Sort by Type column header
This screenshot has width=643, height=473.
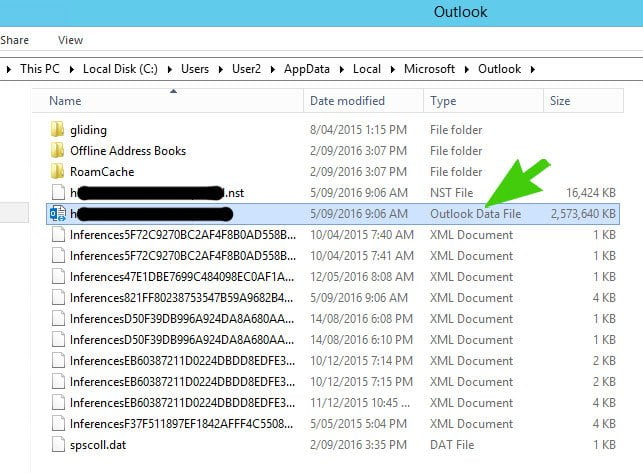coord(483,101)
